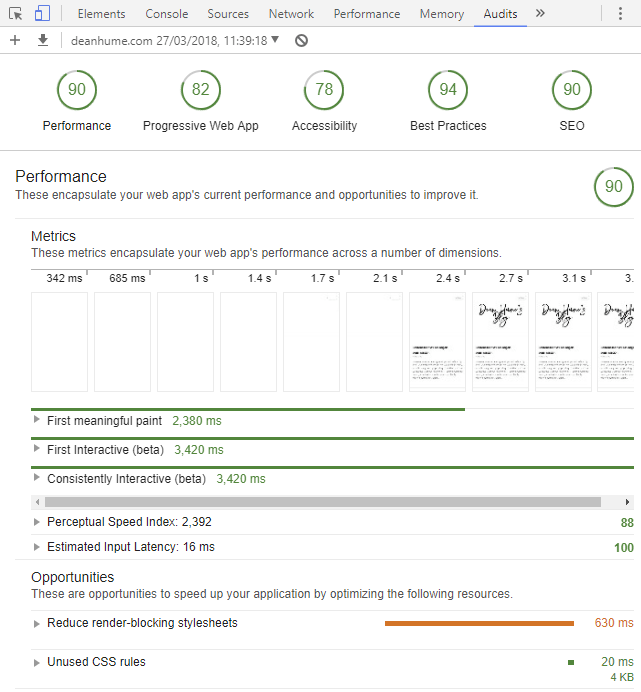Screen dimensions: 641x692
Task: Switch to the Elements tab
Action: click(x=102, y=14)
